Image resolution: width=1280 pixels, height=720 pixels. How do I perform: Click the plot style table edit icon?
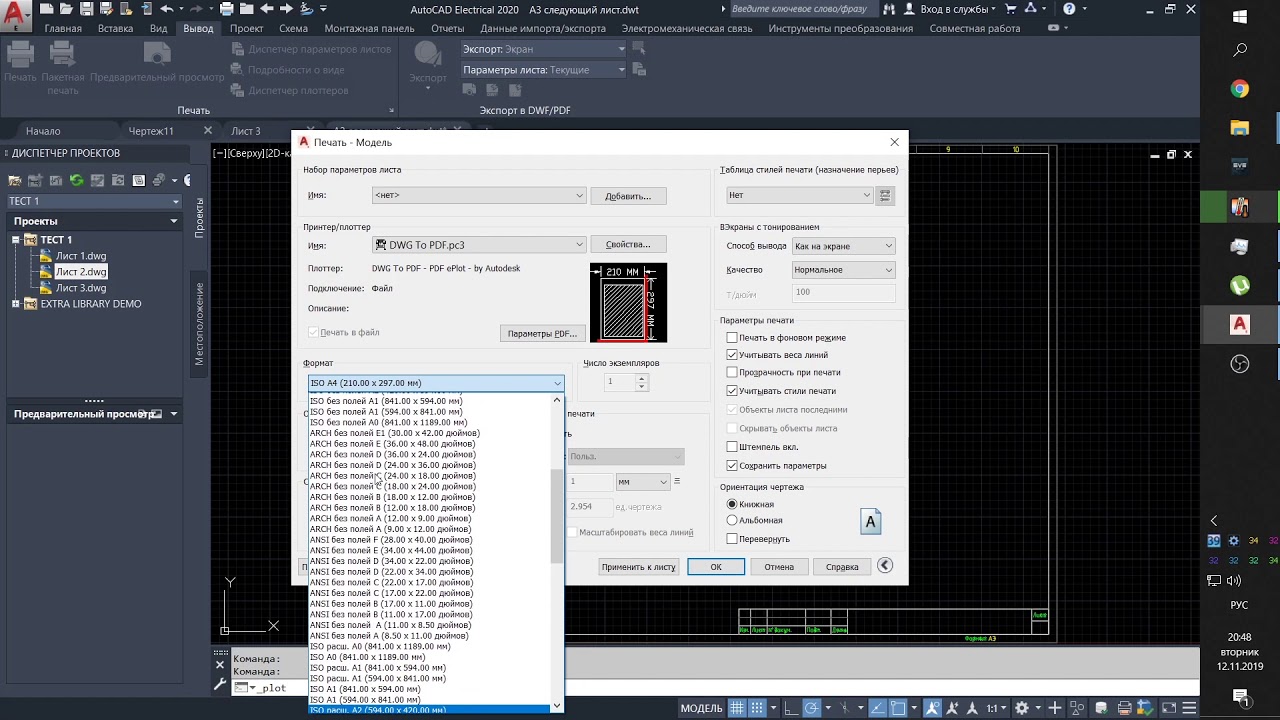click(885, 196)
